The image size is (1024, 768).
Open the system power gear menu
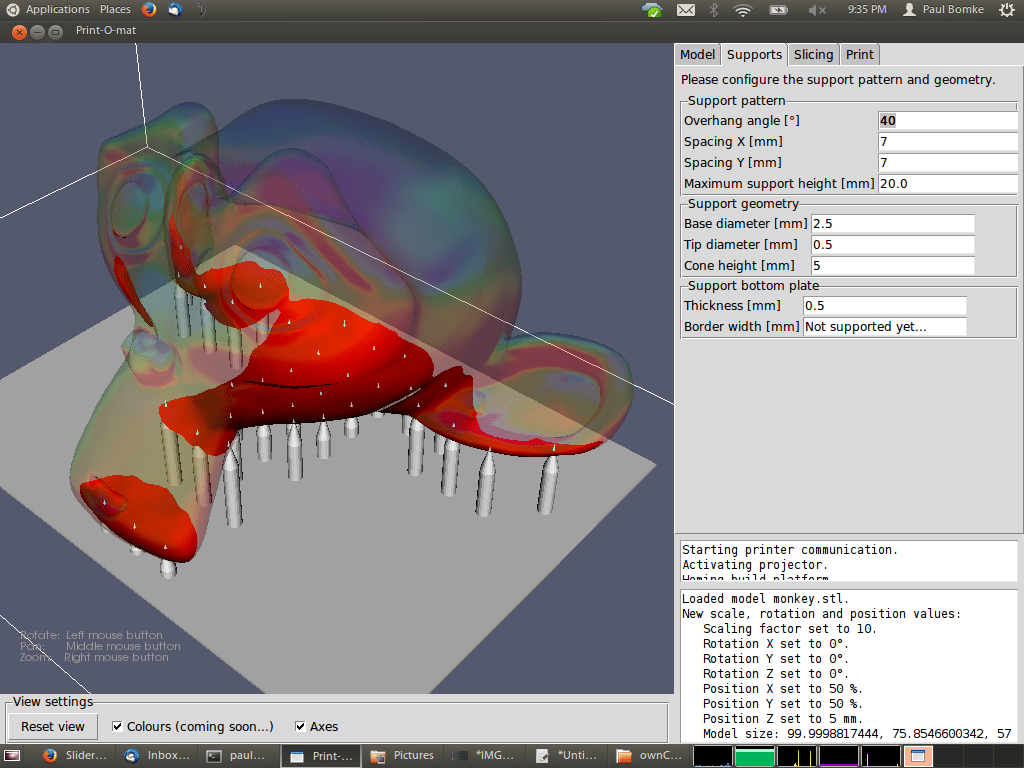[x=1006, y=10]
